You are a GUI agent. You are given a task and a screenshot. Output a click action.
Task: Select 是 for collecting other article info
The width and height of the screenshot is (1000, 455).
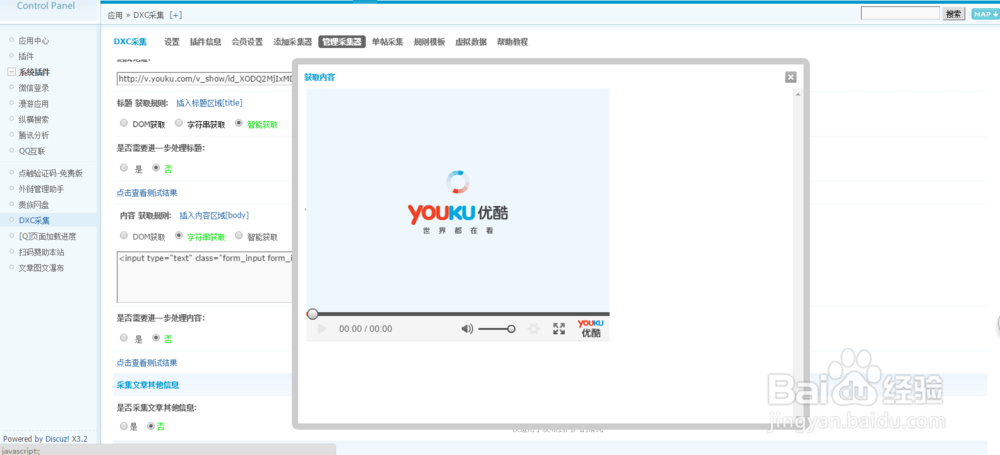click(124, 426)
